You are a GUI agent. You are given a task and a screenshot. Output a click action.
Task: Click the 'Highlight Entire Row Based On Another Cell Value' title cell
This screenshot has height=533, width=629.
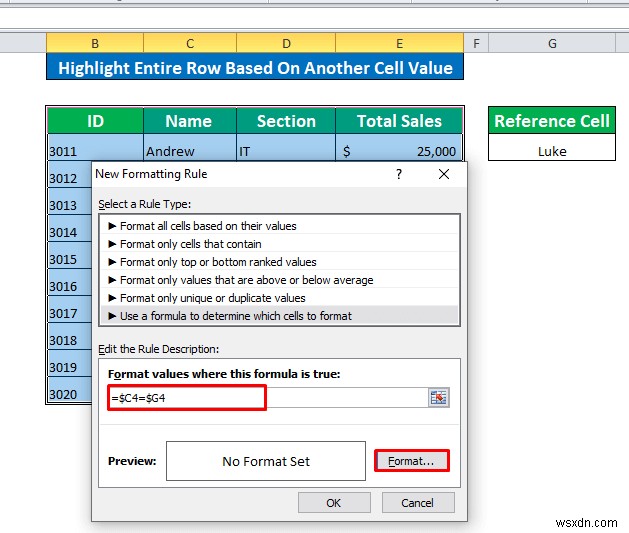pyautogui.click(x=255, y=67)
